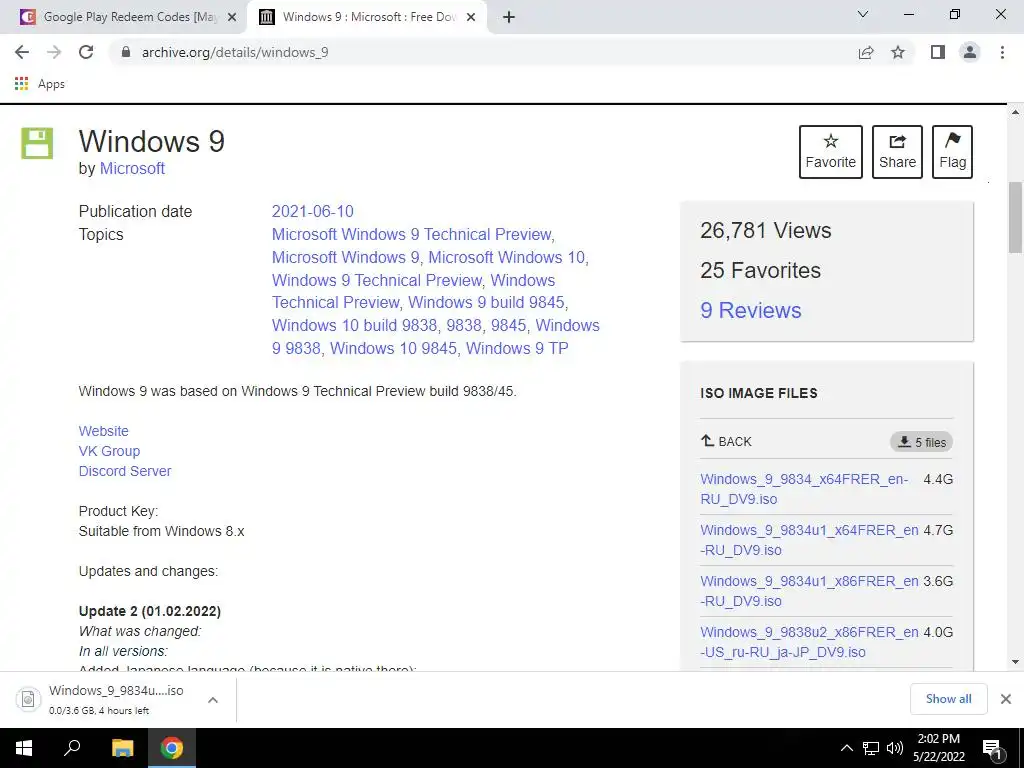Open topic Windows 9 build 9845

pos(486,302)
